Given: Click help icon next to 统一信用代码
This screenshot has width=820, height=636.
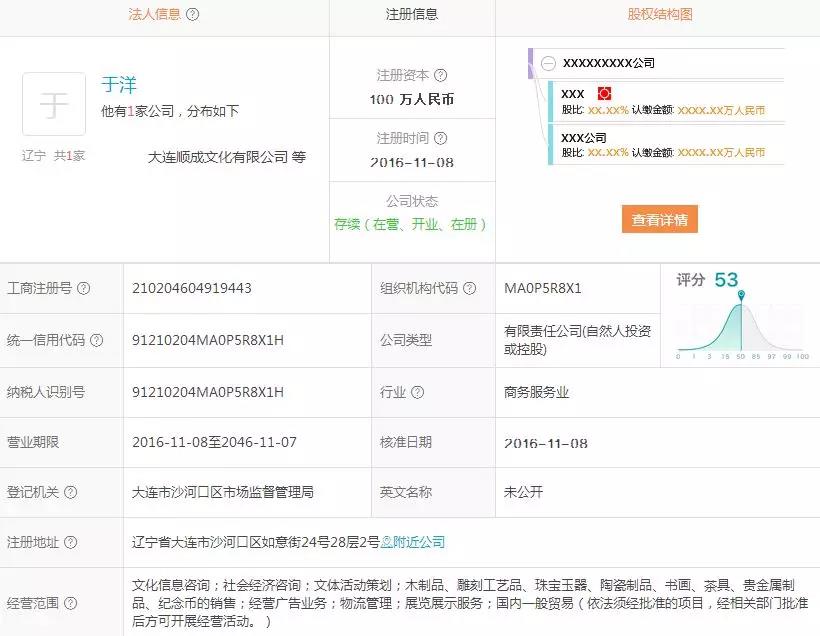Looking at the screenshot, I should point(97,340).
